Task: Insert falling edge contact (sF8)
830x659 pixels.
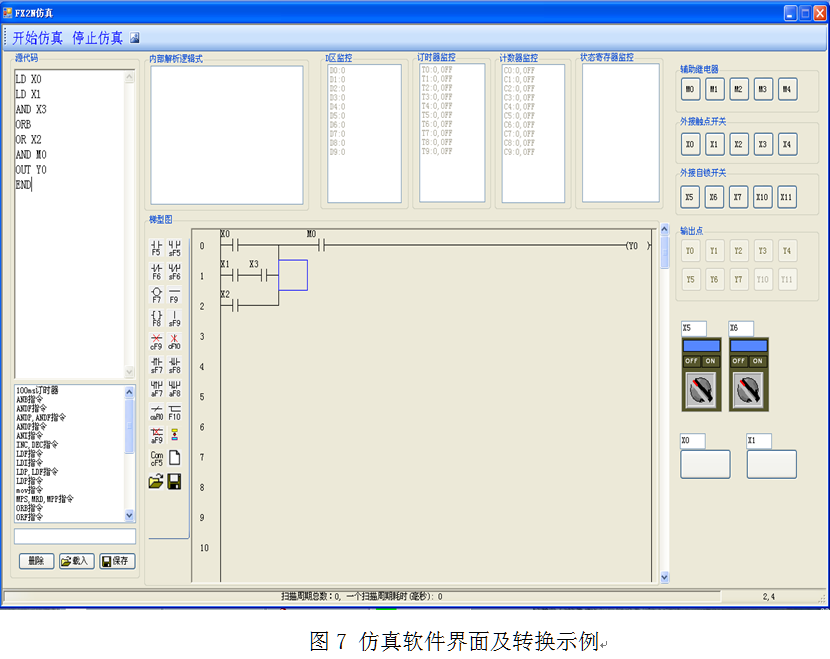Action: 174,365
